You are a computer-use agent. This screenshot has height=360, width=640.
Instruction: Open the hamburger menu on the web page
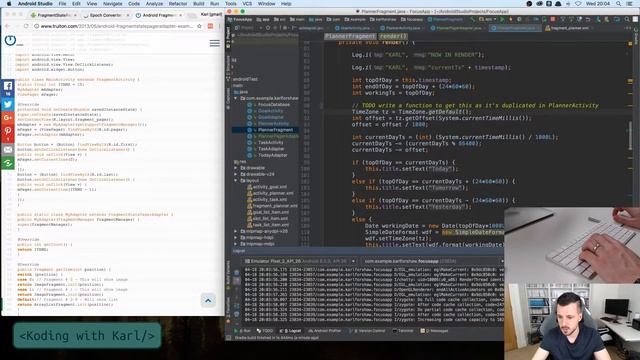(x=215, y=43)
